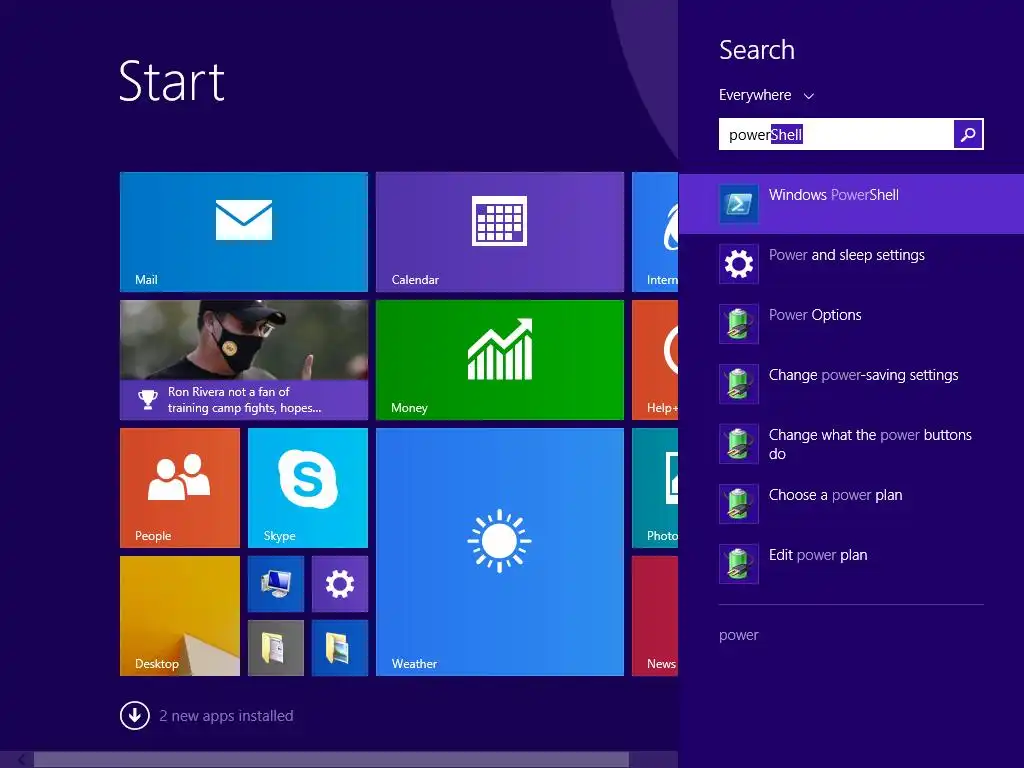
Task: Select Edit power plan result
Action: tap(852, 564)
